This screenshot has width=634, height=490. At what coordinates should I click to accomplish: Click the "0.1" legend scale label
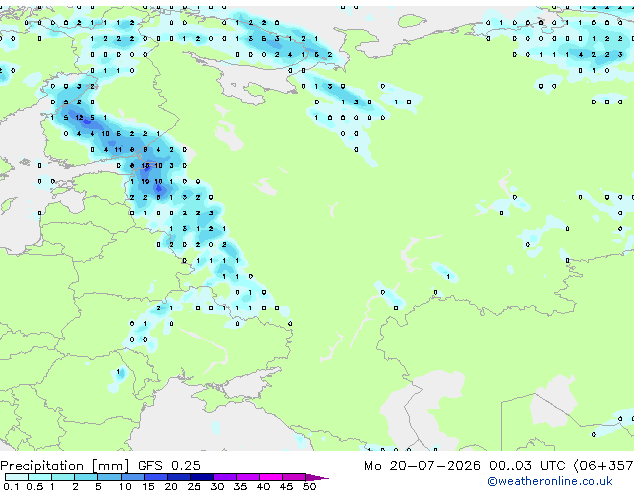click(x=11, y=486)
